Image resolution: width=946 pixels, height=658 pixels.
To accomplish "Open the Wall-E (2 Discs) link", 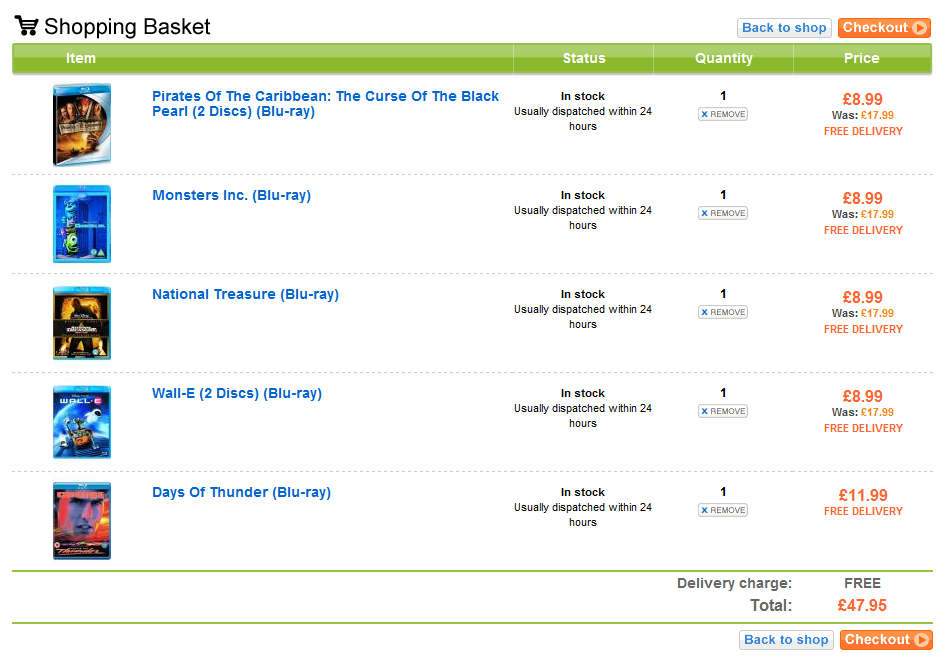I will pos(236,393).
